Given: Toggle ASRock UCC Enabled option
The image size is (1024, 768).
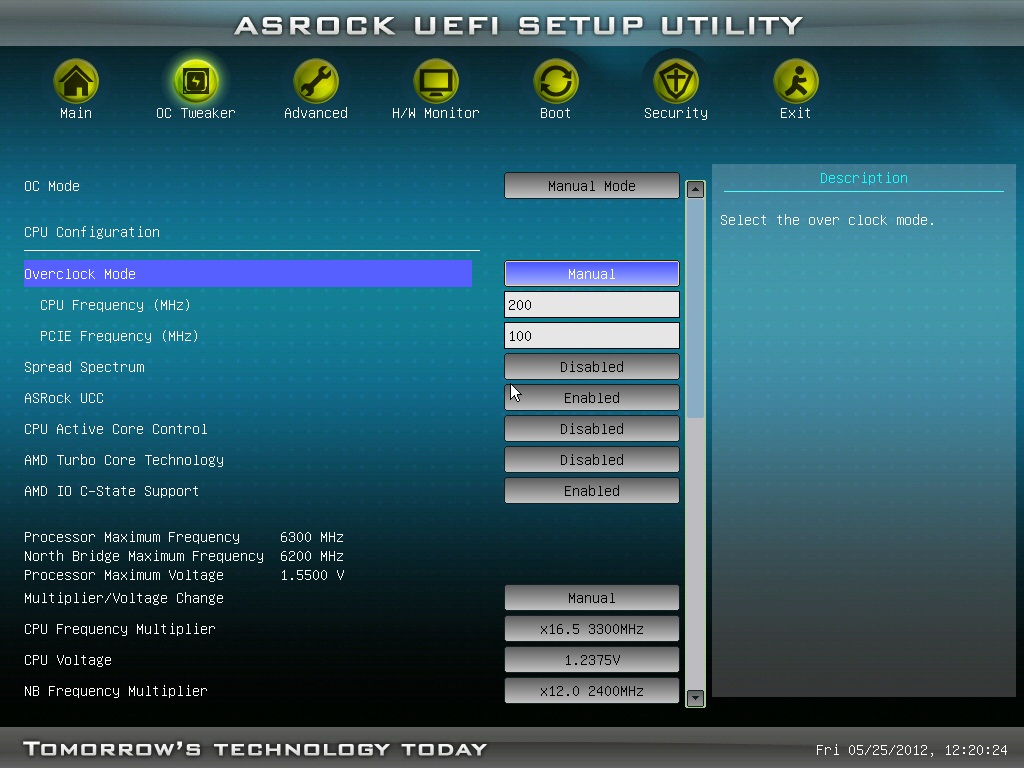Looking at the screenshot, I should tap(592, 398).
